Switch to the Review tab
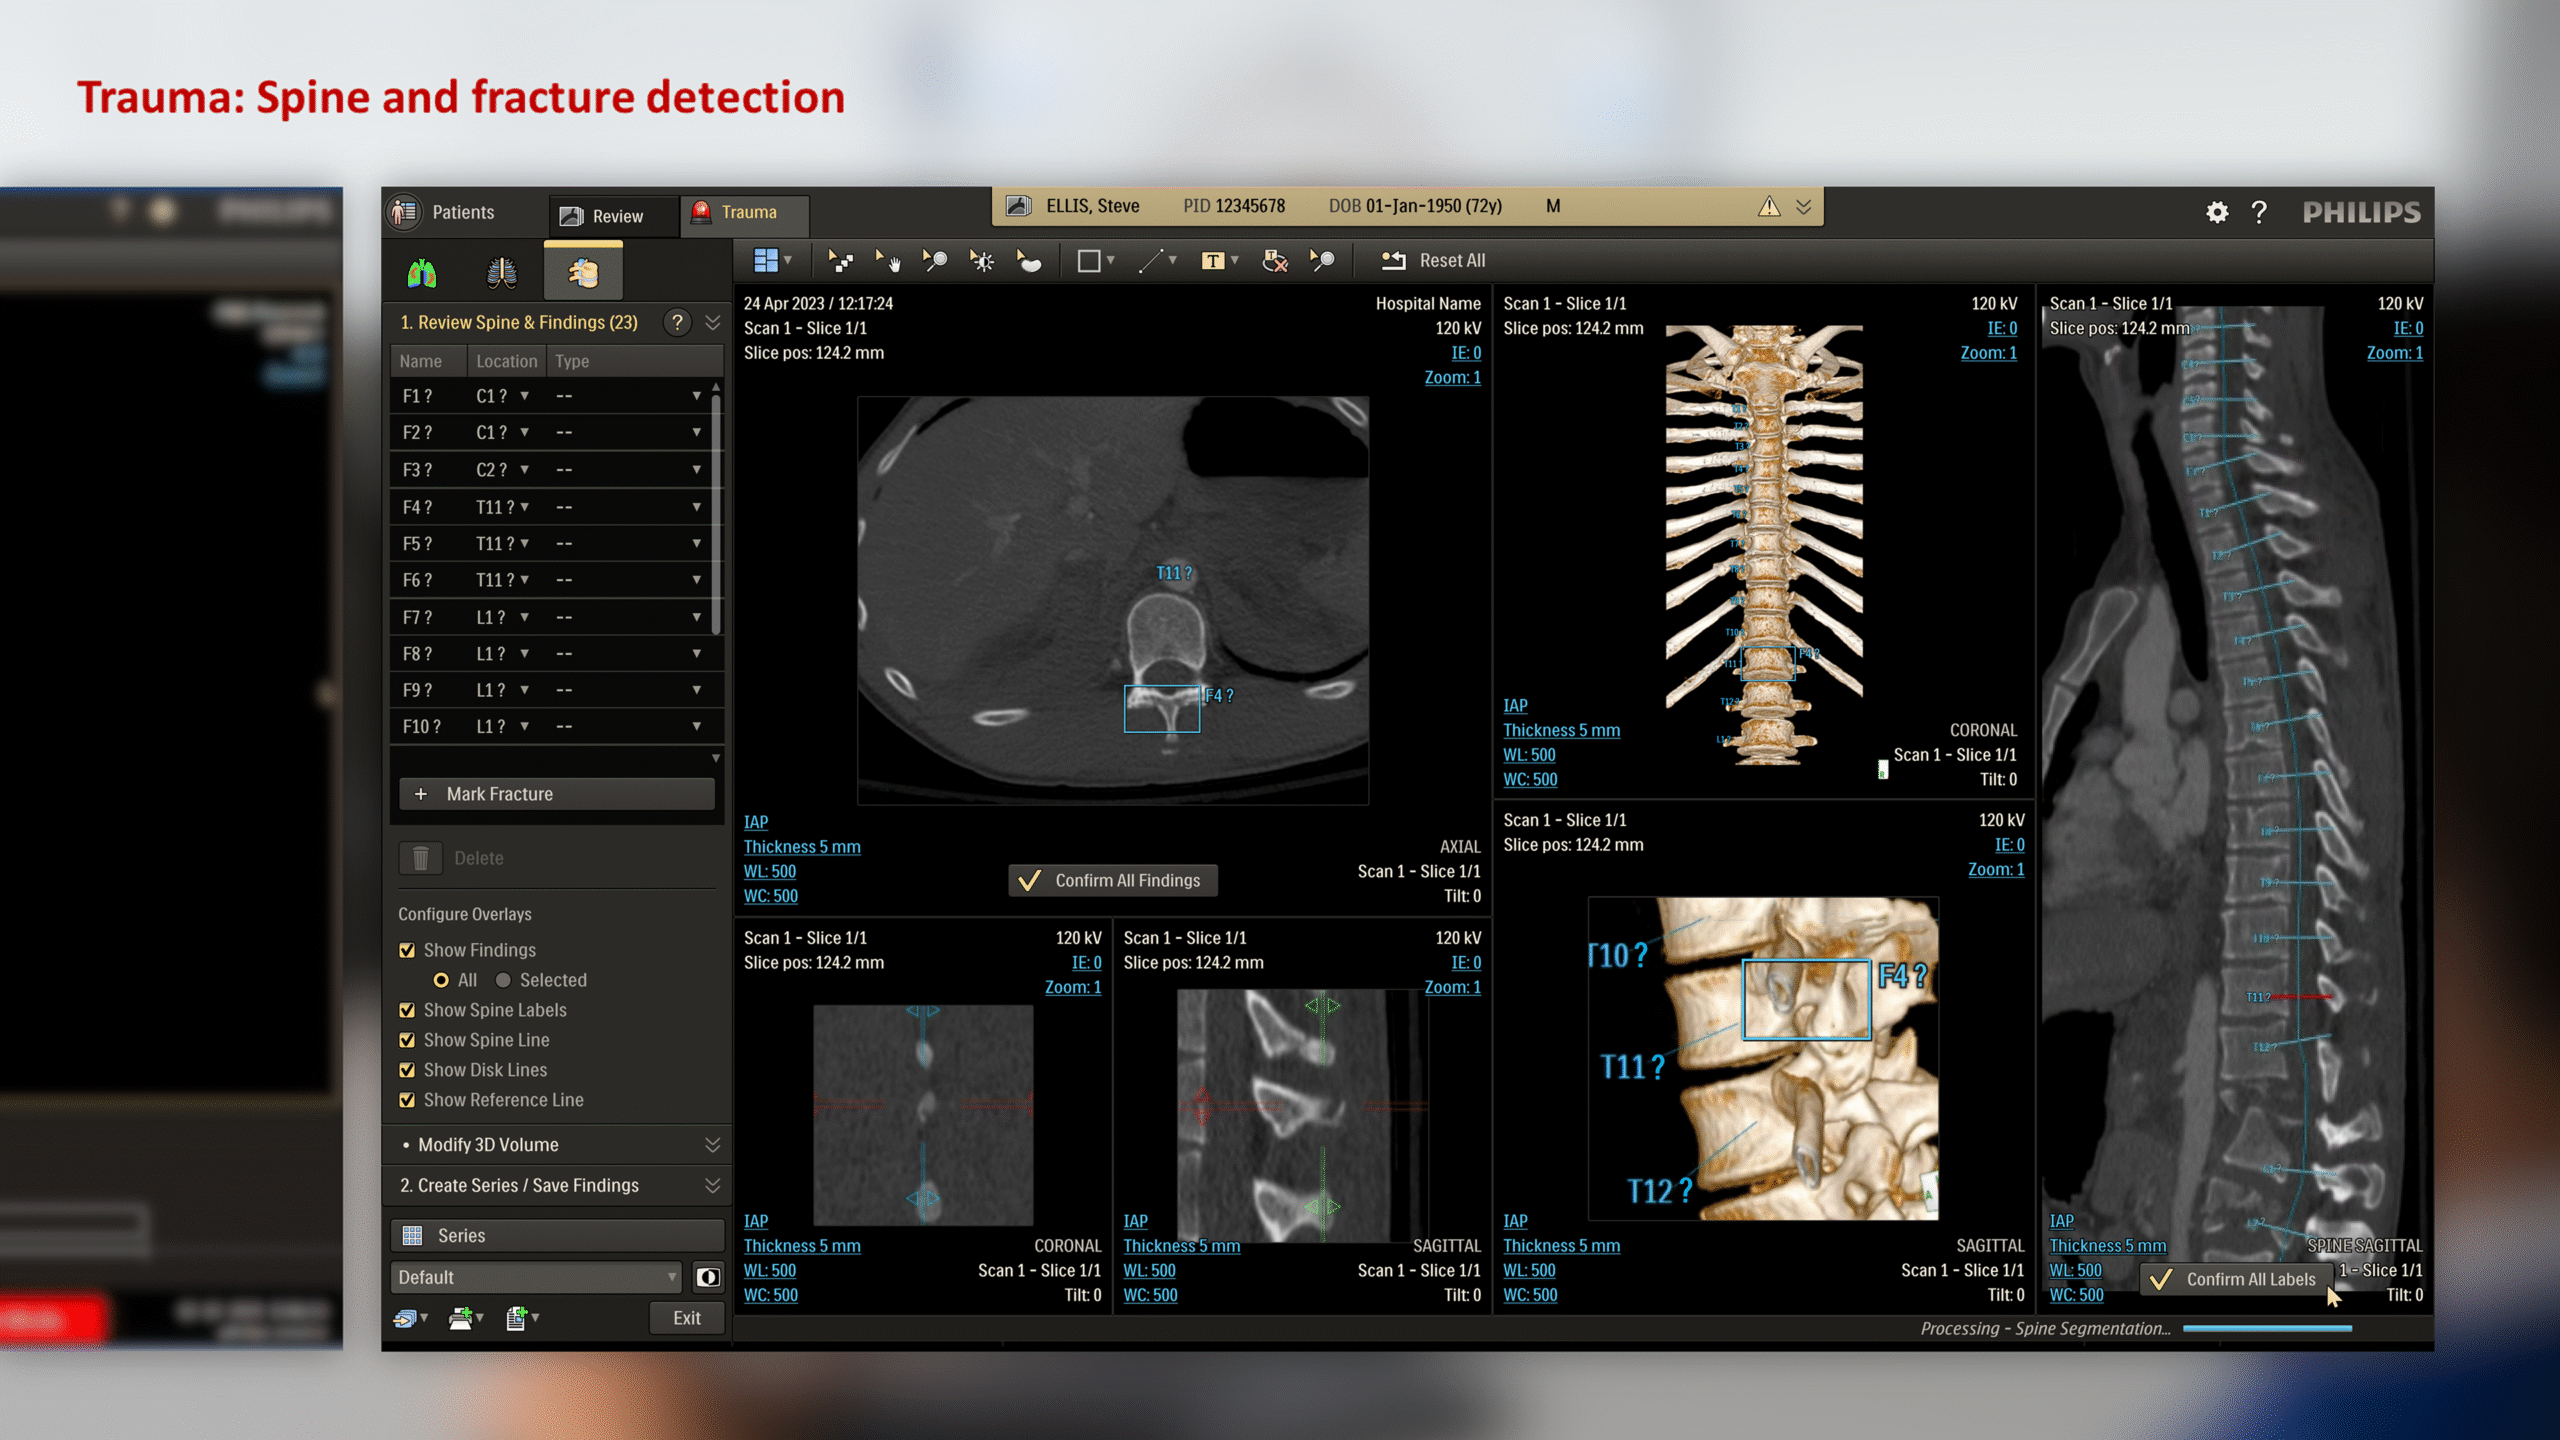Image resolution: width=2560 pixels, height=1440 pixels. pos(603,216)
